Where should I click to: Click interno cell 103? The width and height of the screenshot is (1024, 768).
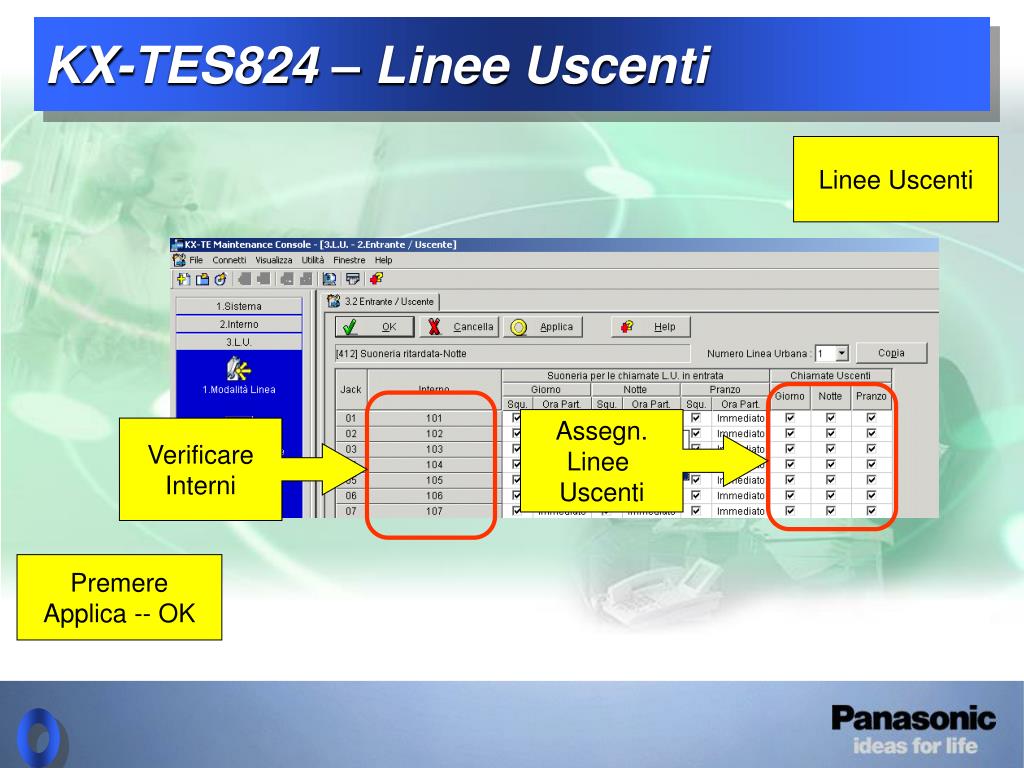434,449
